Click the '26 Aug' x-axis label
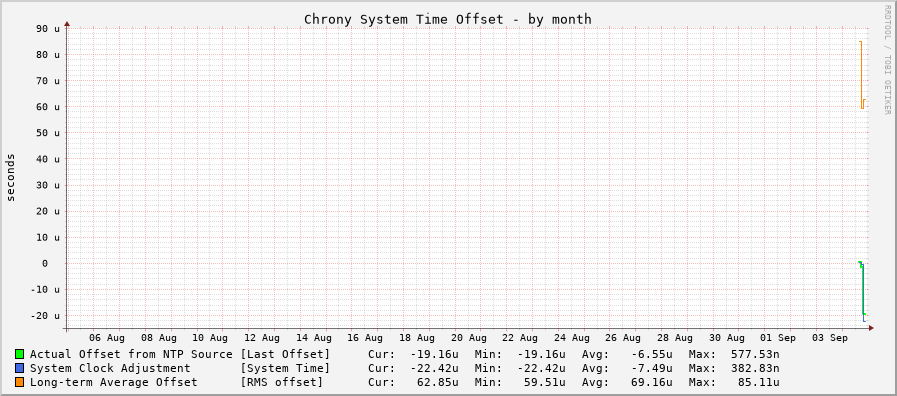 [624, 338]
